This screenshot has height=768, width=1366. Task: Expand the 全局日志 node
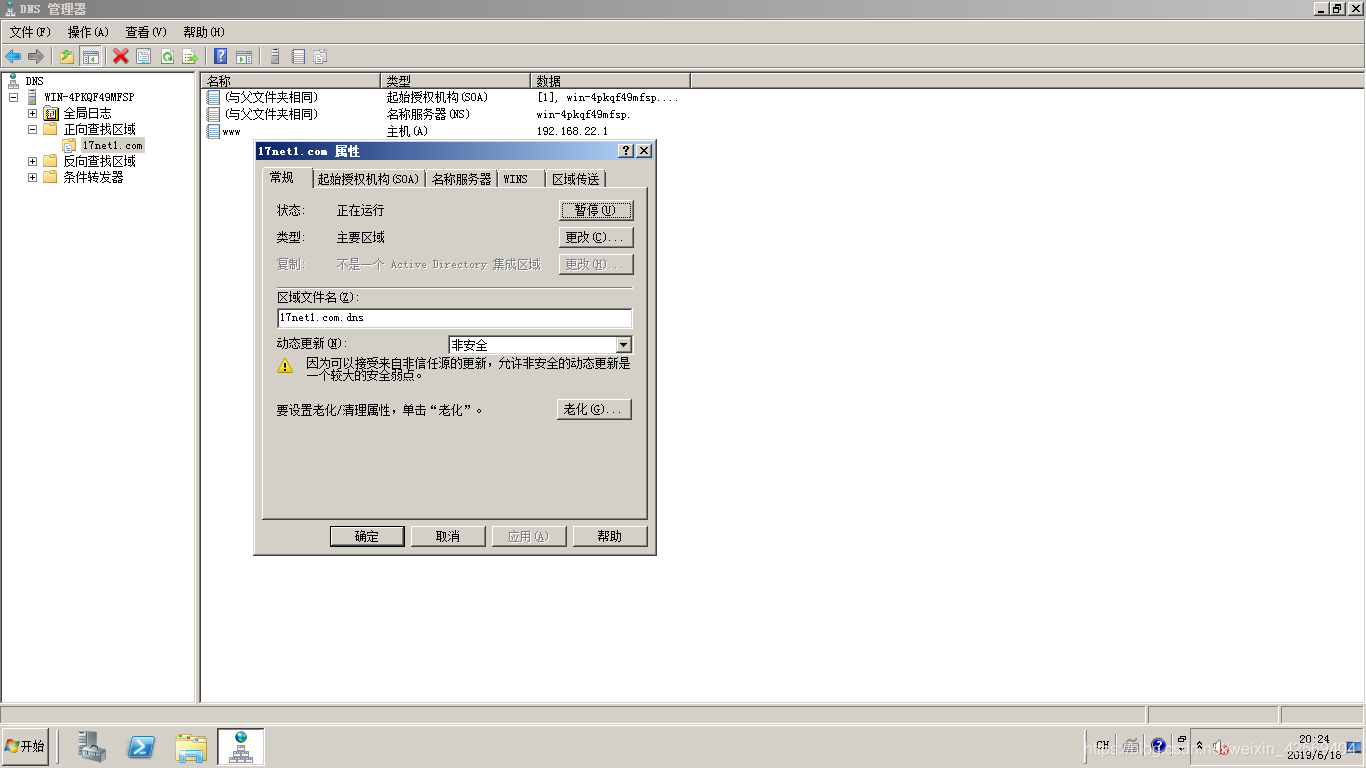click(x=32, y=113)
